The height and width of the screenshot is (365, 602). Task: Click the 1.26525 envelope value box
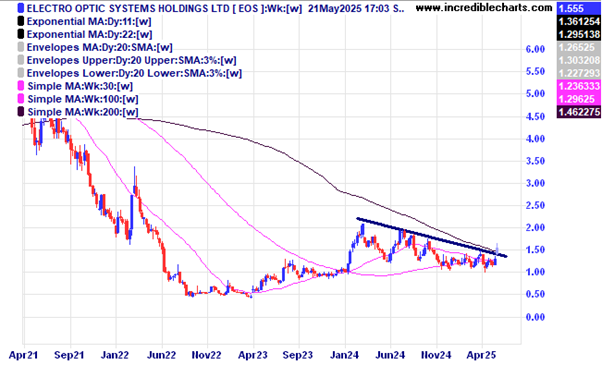[x=579, y=48]
